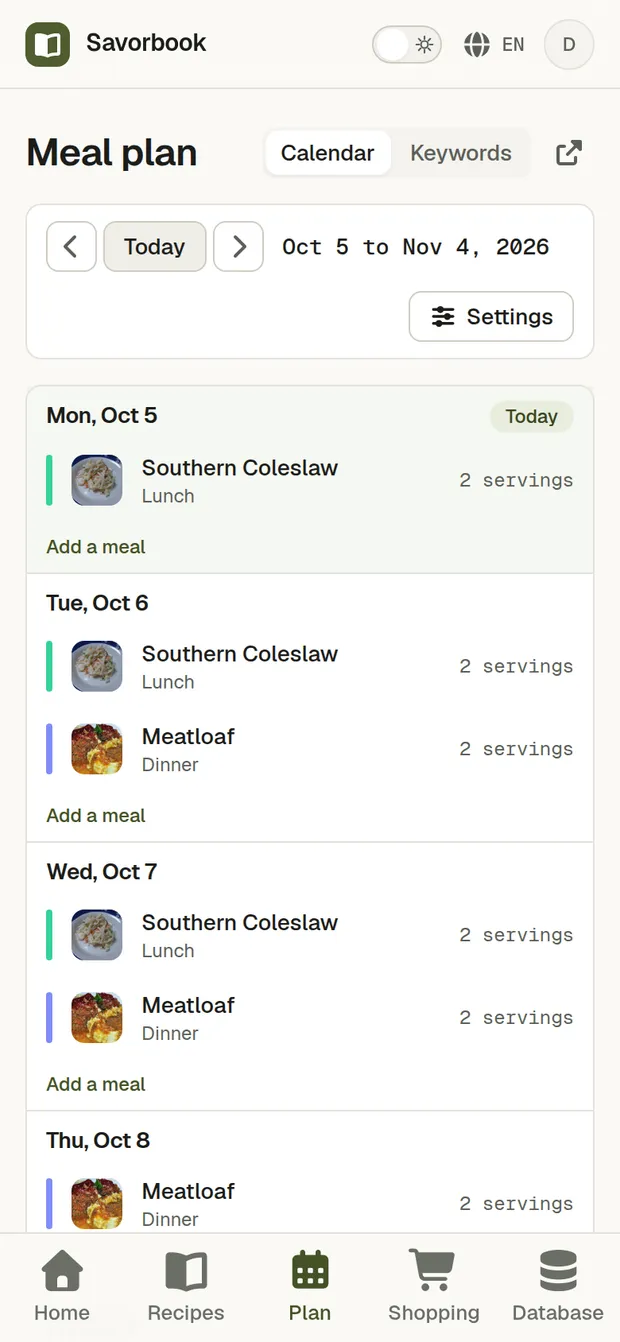
Task: Add a meal on Mon, Oct 5
Action: 96,547
